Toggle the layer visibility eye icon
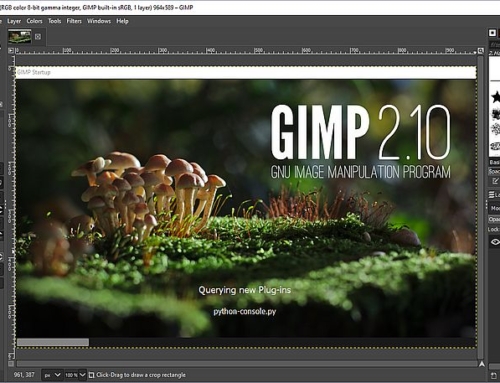Image resolution: width=500 pixels, height=383 pixels. pyautogui.click(x=495, y=242)
